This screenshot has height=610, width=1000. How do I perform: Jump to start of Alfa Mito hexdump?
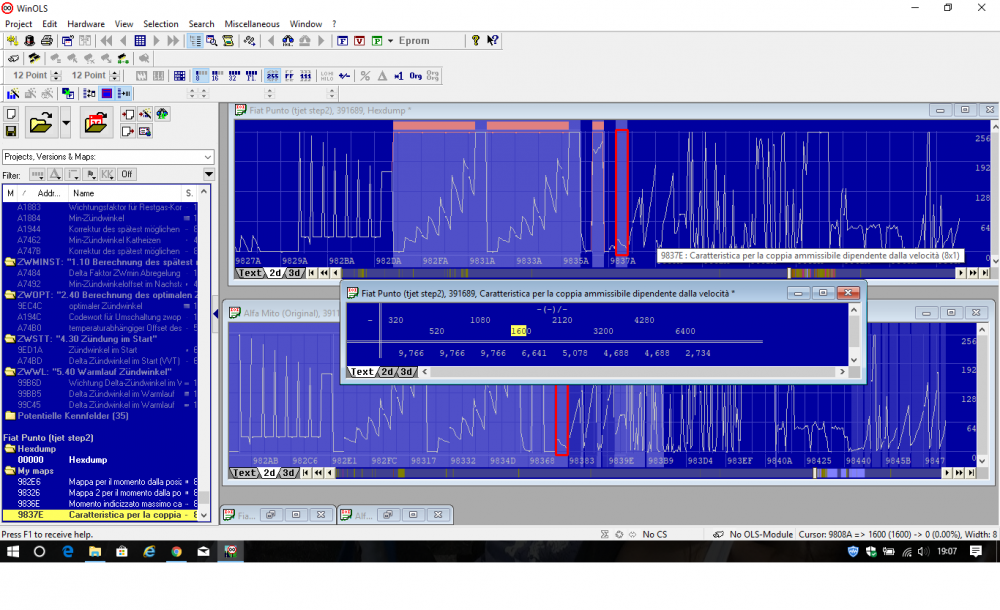305,473
